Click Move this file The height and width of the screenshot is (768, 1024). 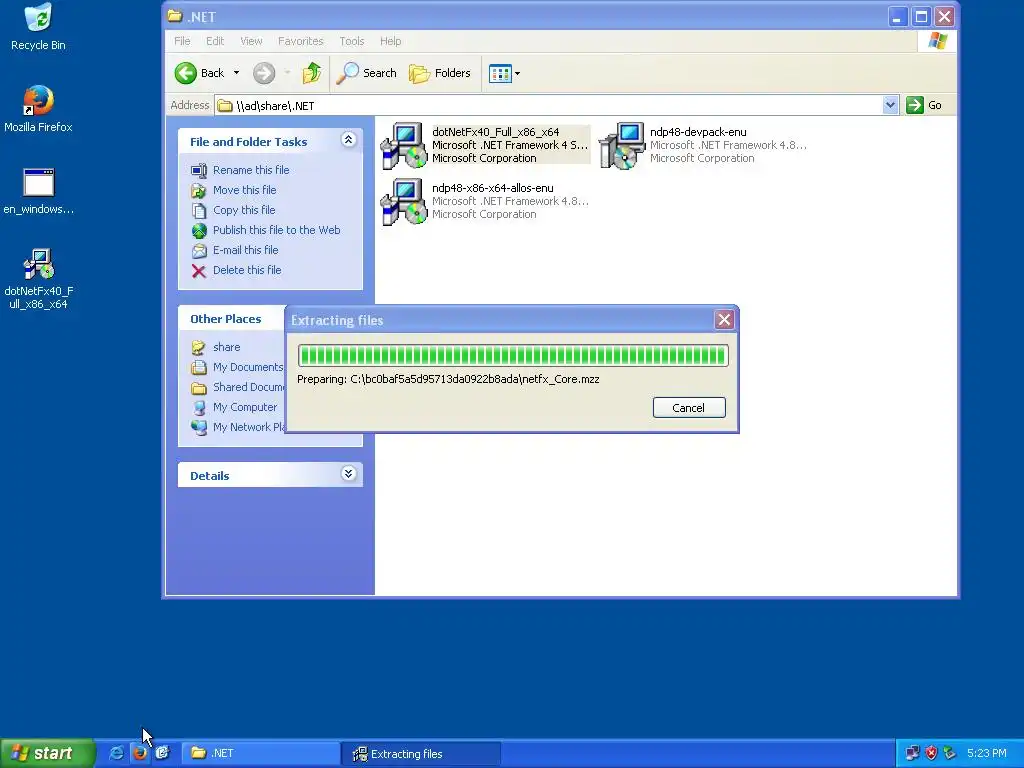click(244, 190)
